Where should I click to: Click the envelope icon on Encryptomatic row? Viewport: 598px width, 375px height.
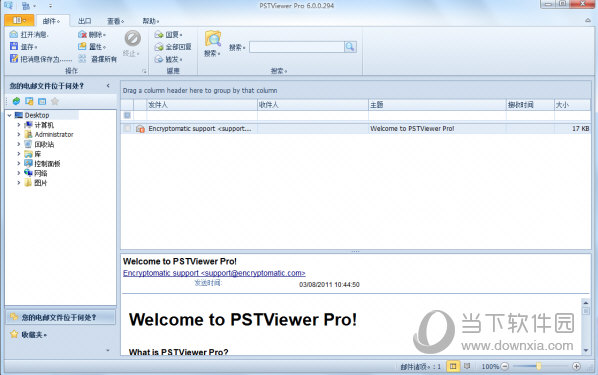point(140,129)
